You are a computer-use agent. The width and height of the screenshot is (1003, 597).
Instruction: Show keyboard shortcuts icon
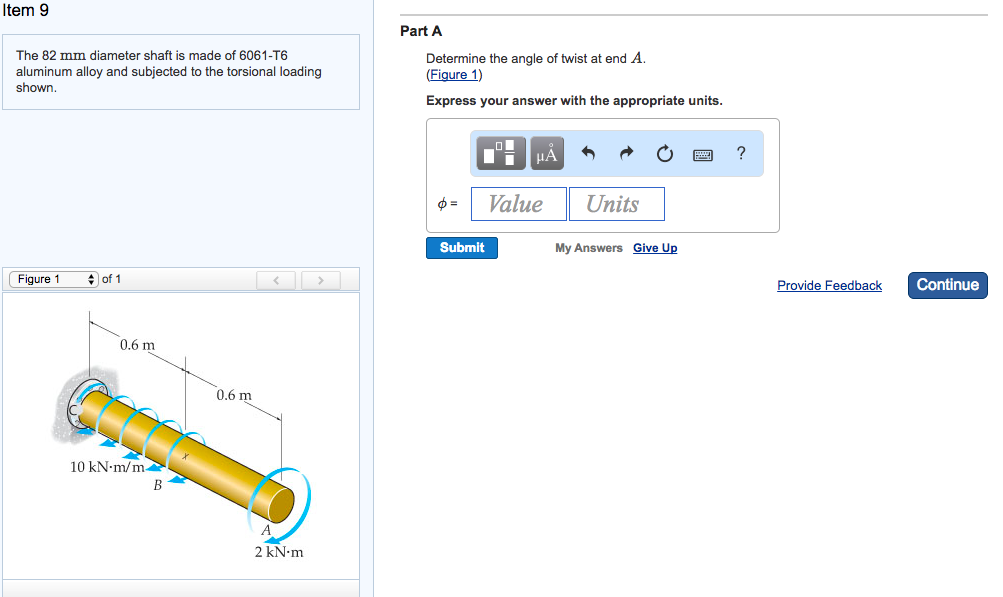(x=703, y=154)
